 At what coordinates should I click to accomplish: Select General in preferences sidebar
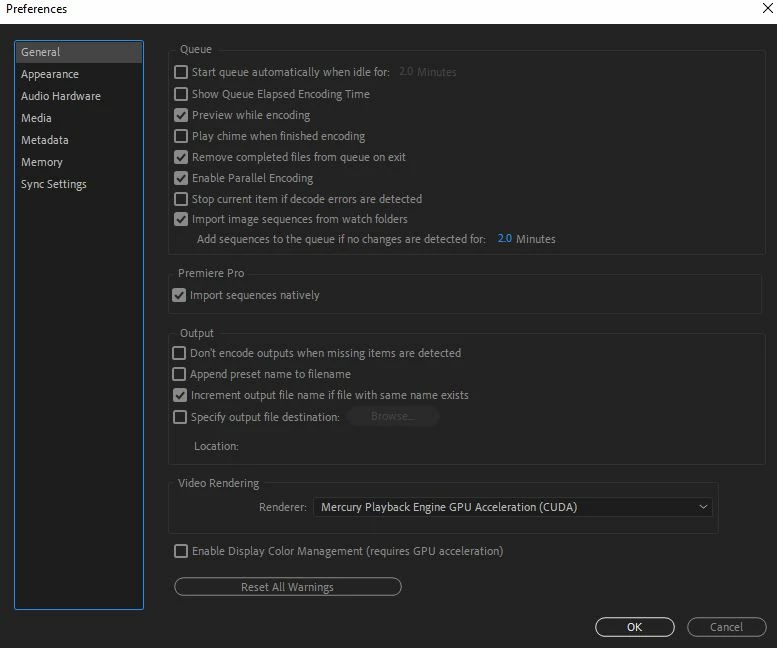(x=78, y=52)
